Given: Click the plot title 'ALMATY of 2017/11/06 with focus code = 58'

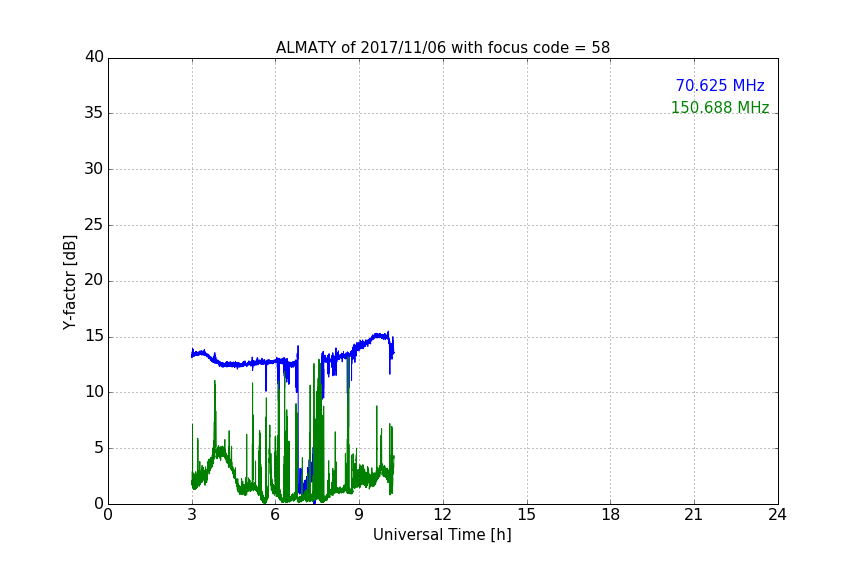Looking at the screenshot, I should (442, 48).
